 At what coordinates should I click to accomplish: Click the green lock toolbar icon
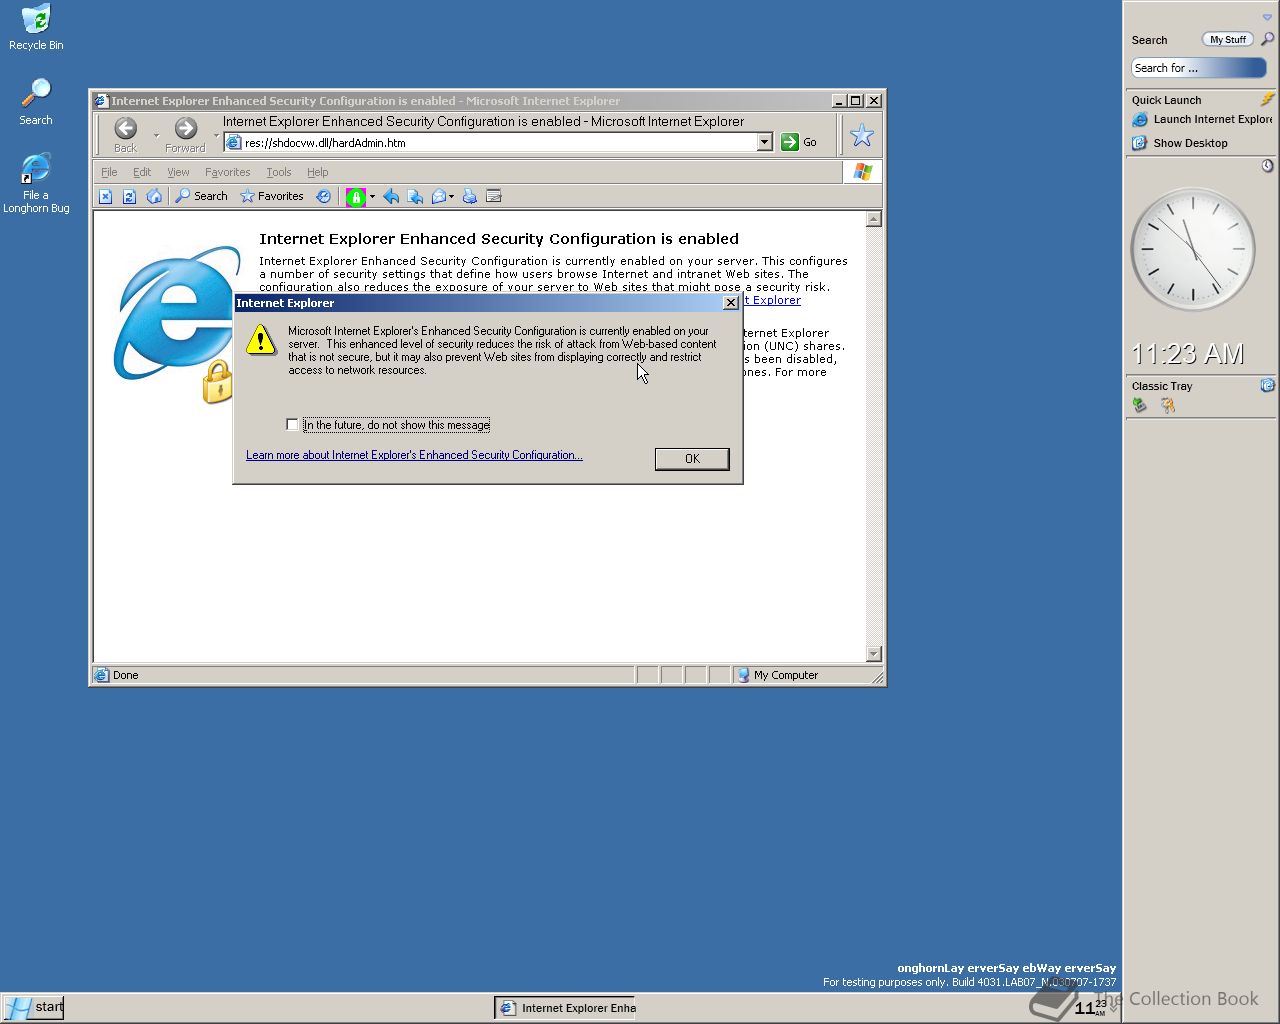point(355,197)
